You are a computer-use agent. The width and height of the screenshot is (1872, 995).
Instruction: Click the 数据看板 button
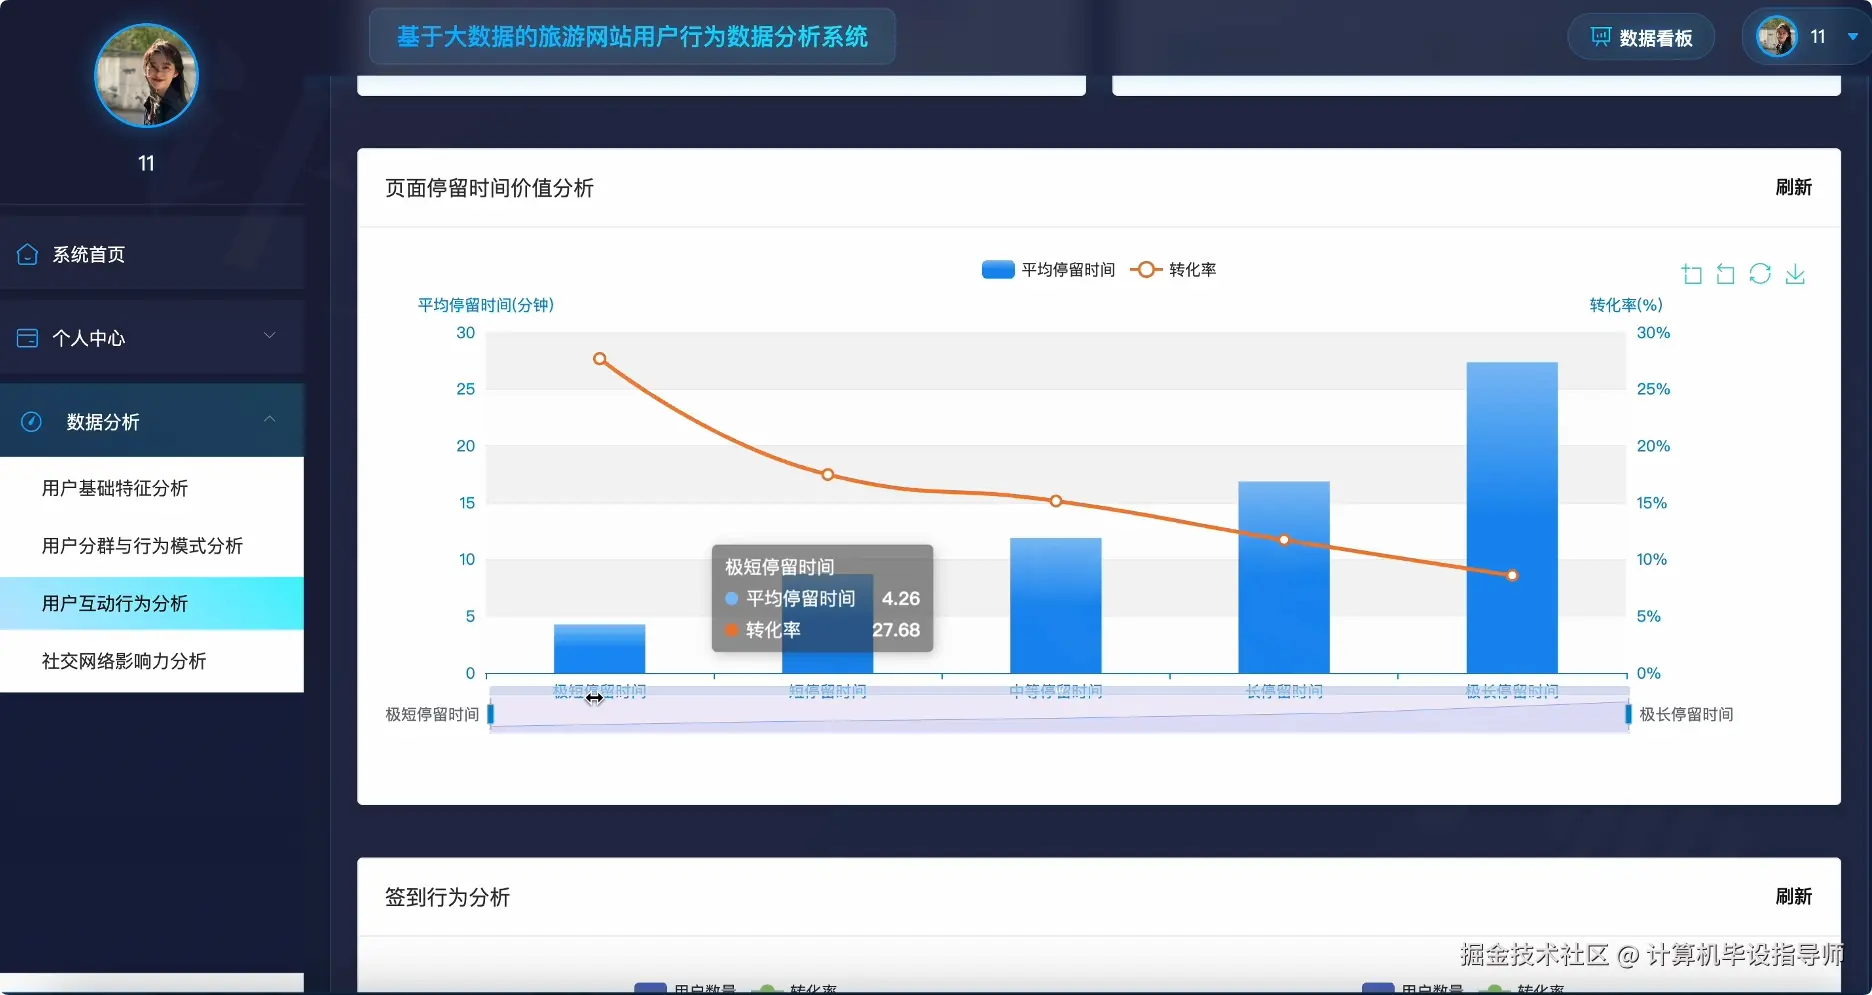click(1641, 37)
